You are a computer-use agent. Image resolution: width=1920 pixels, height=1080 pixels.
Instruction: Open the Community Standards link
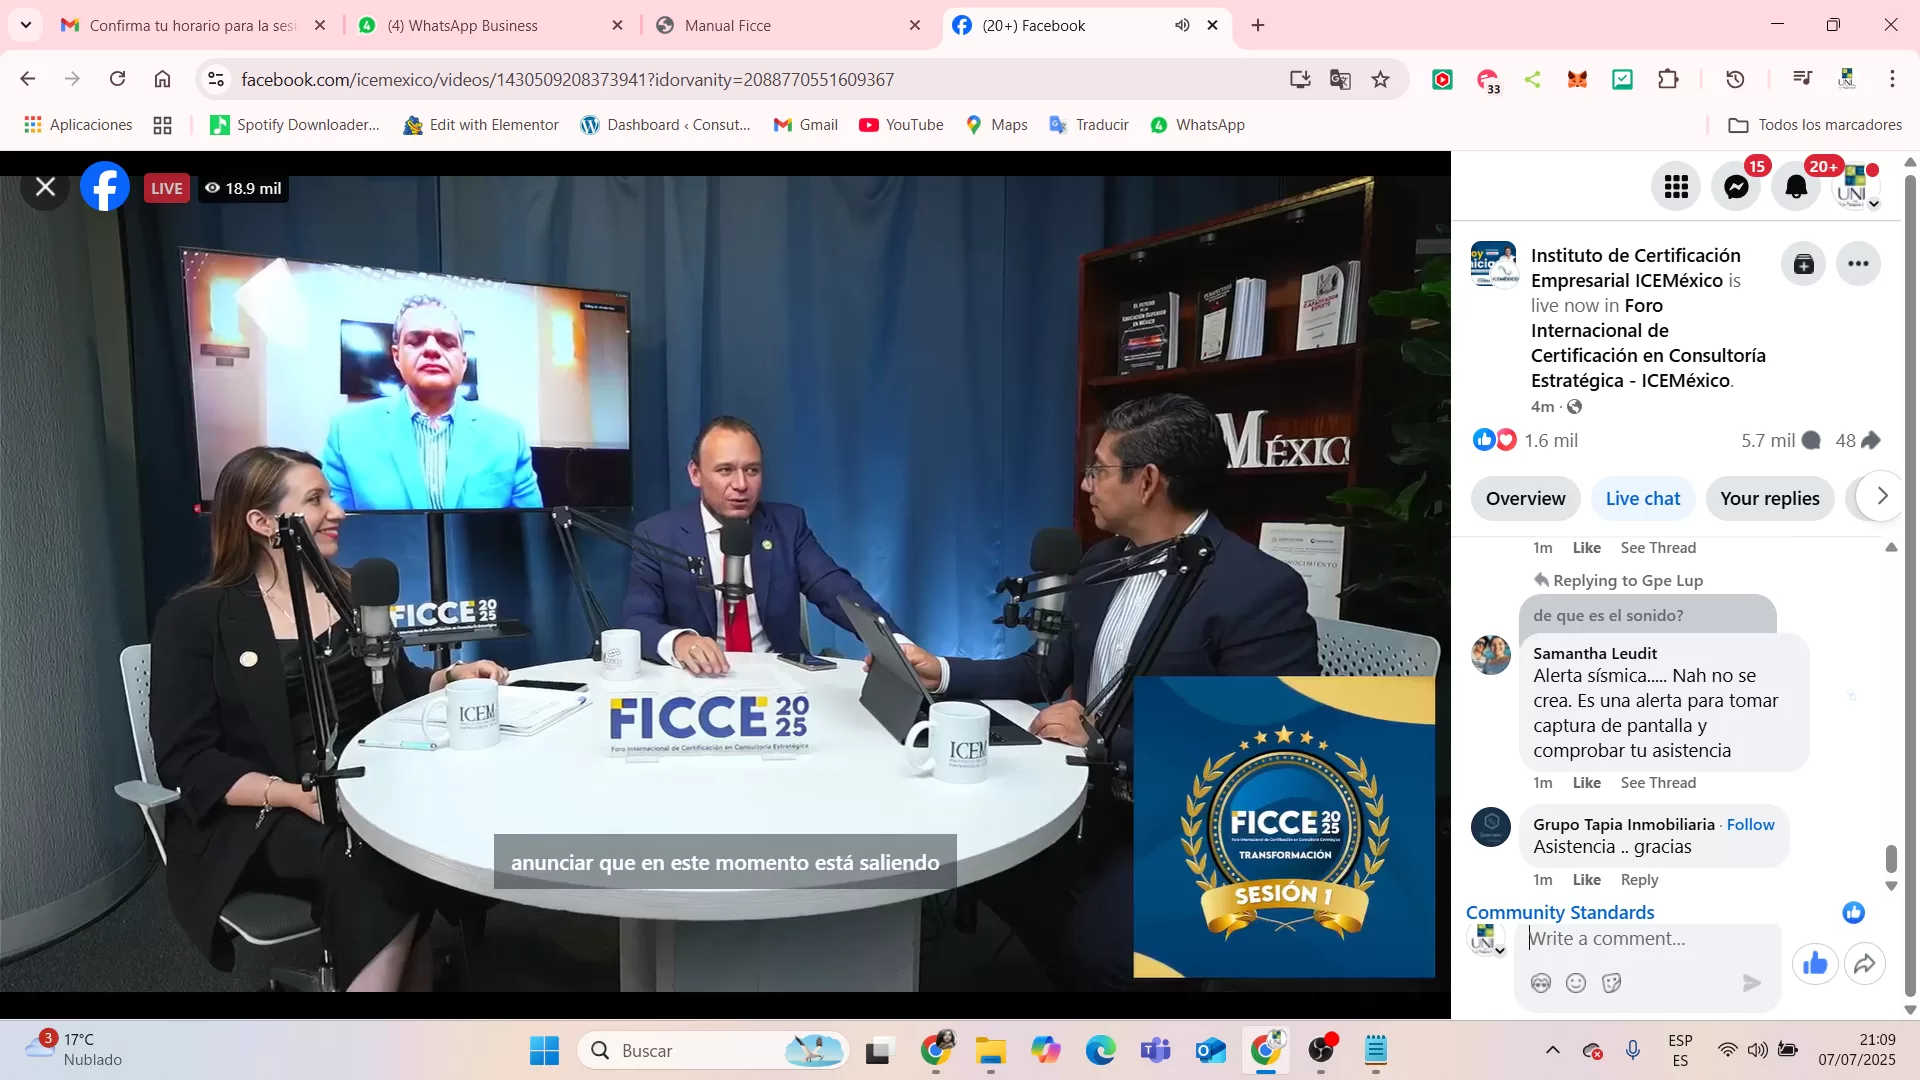coord(1559,912)
